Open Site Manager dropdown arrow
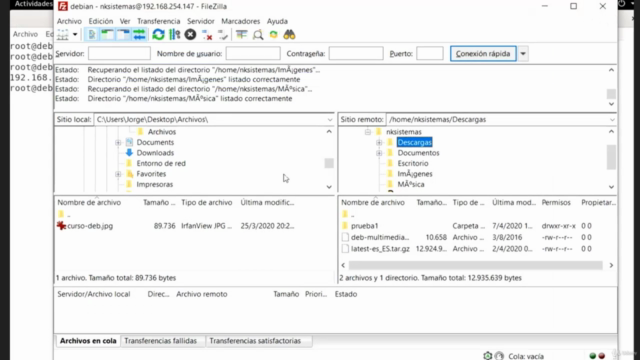This screenshot has height=360, width=640. (75, 35)
